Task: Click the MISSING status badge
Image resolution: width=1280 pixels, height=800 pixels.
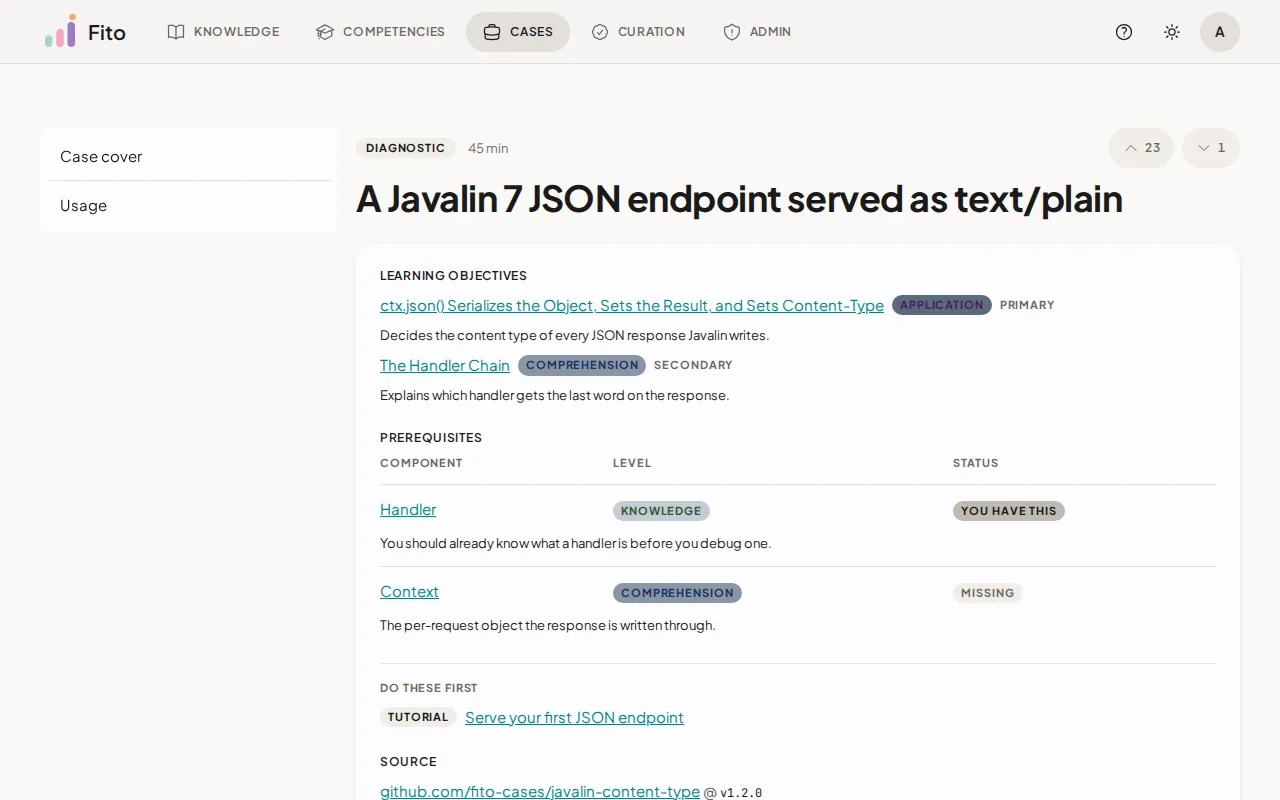Action: 988,593
